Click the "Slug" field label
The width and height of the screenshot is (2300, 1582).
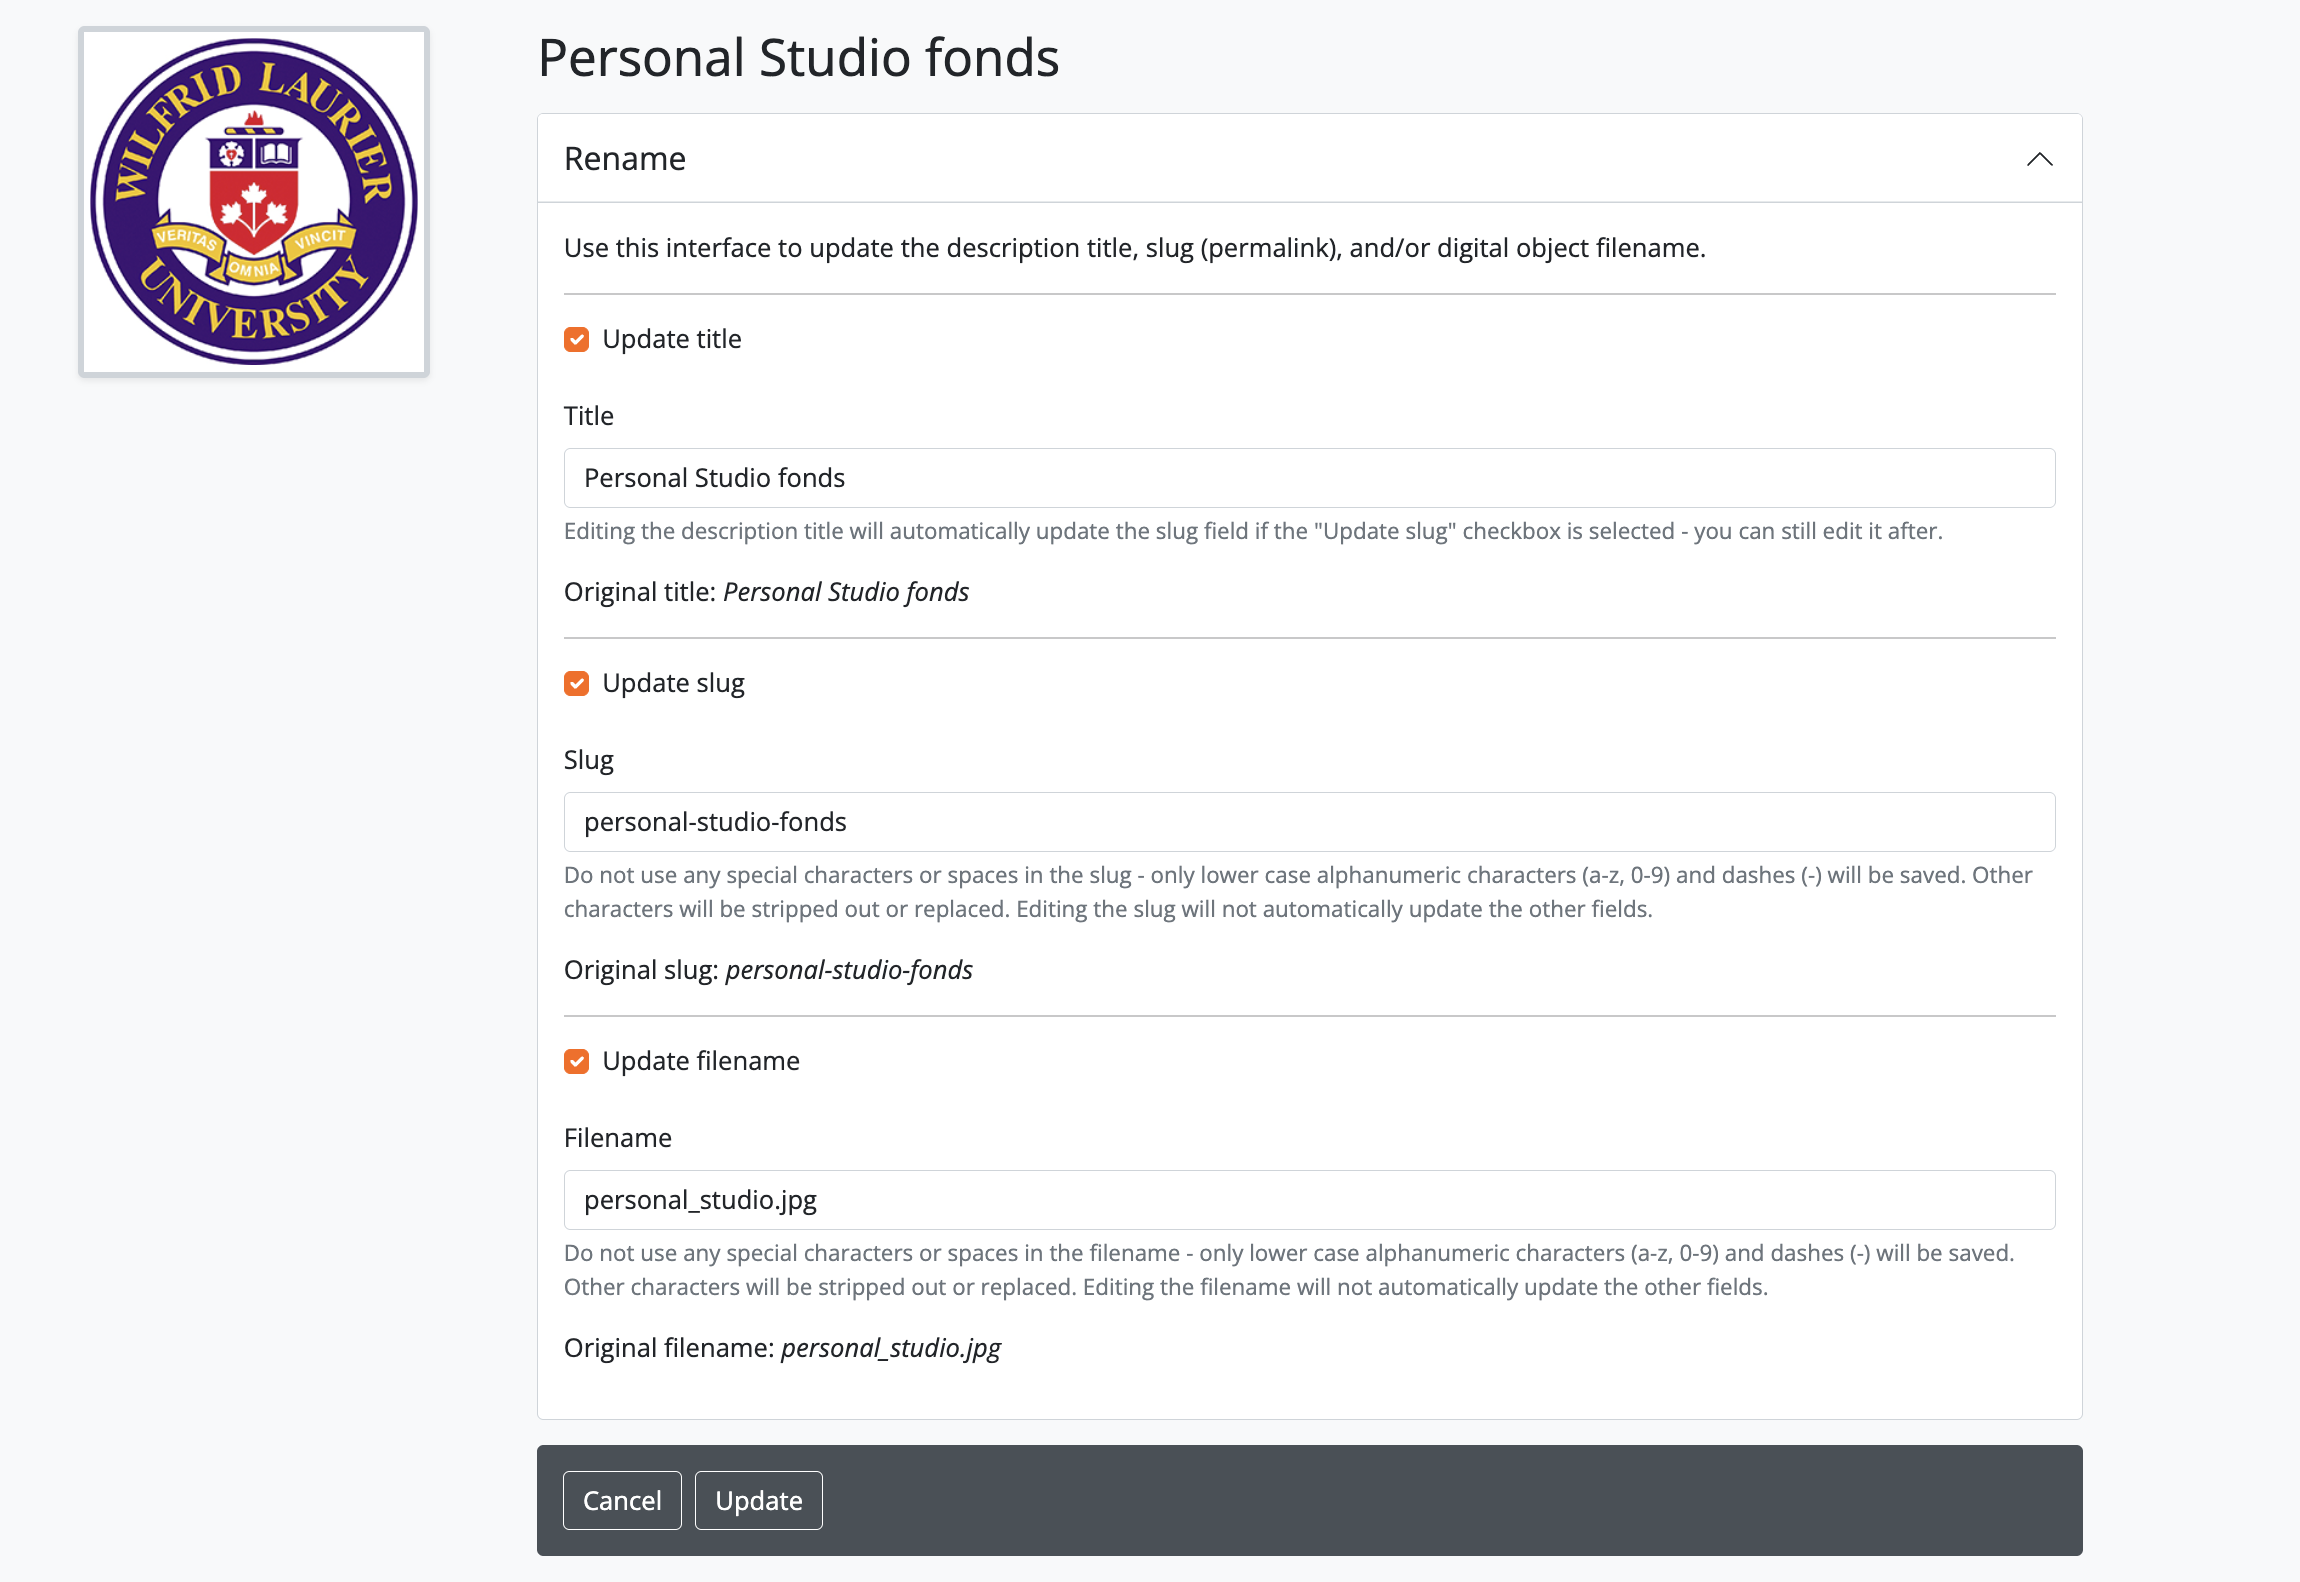coord(589,760)
